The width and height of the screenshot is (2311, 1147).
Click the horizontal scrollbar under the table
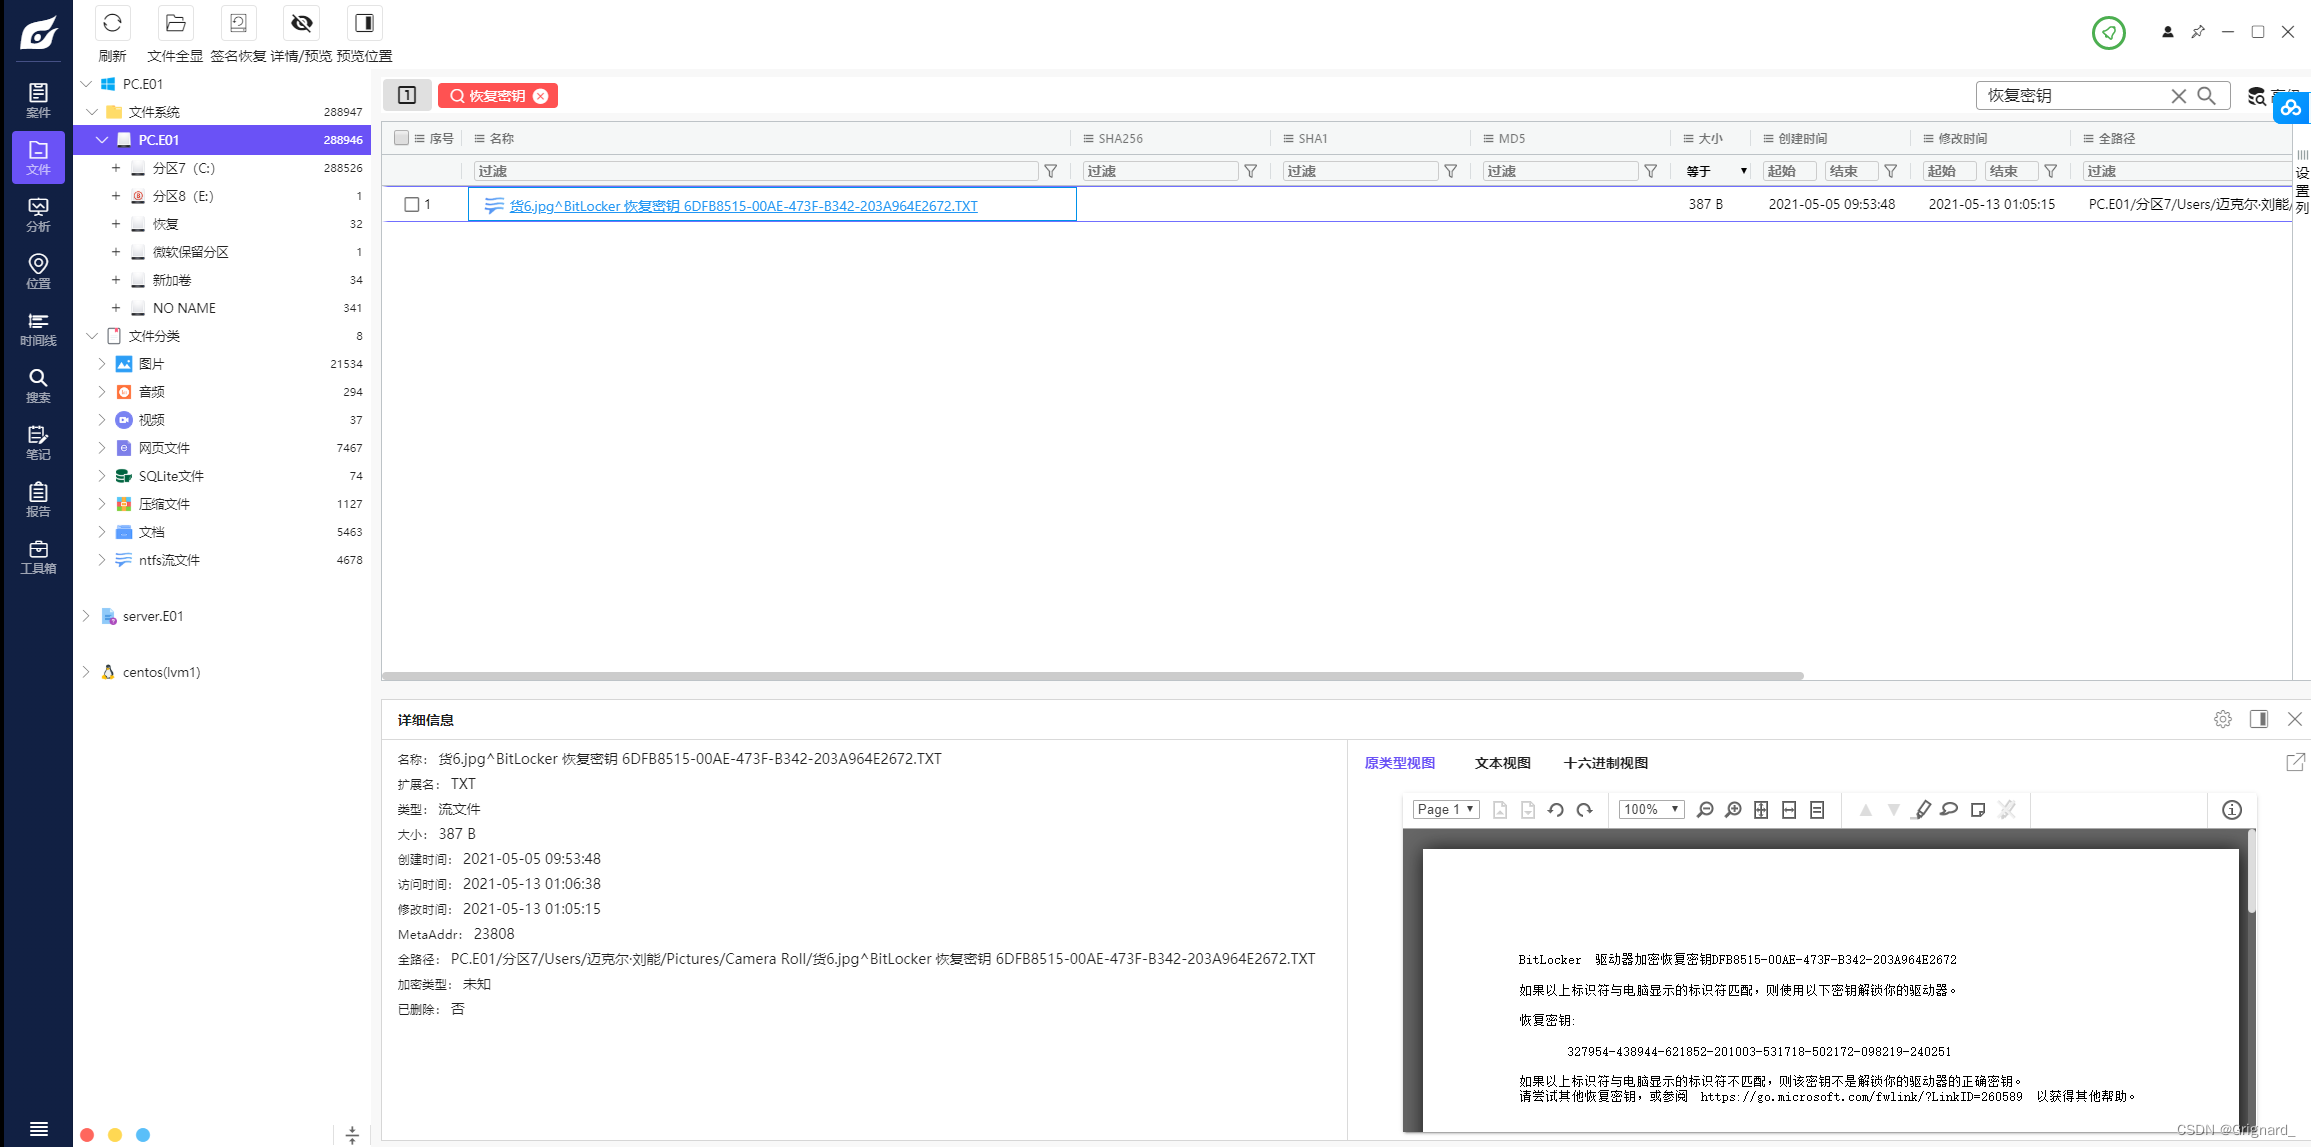pyautogui.click(x=1092, y=676)
